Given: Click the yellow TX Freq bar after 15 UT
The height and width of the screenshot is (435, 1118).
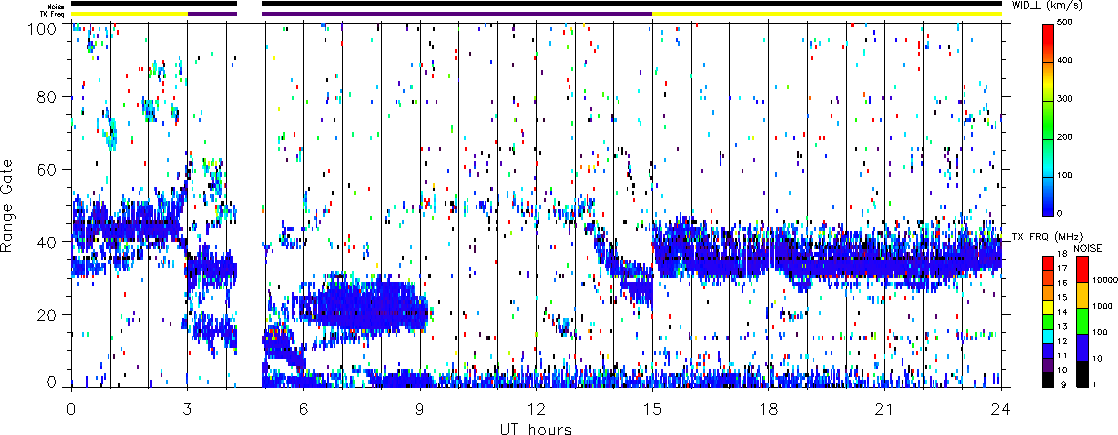Looking at the screenshot, I should coord(827,14).
